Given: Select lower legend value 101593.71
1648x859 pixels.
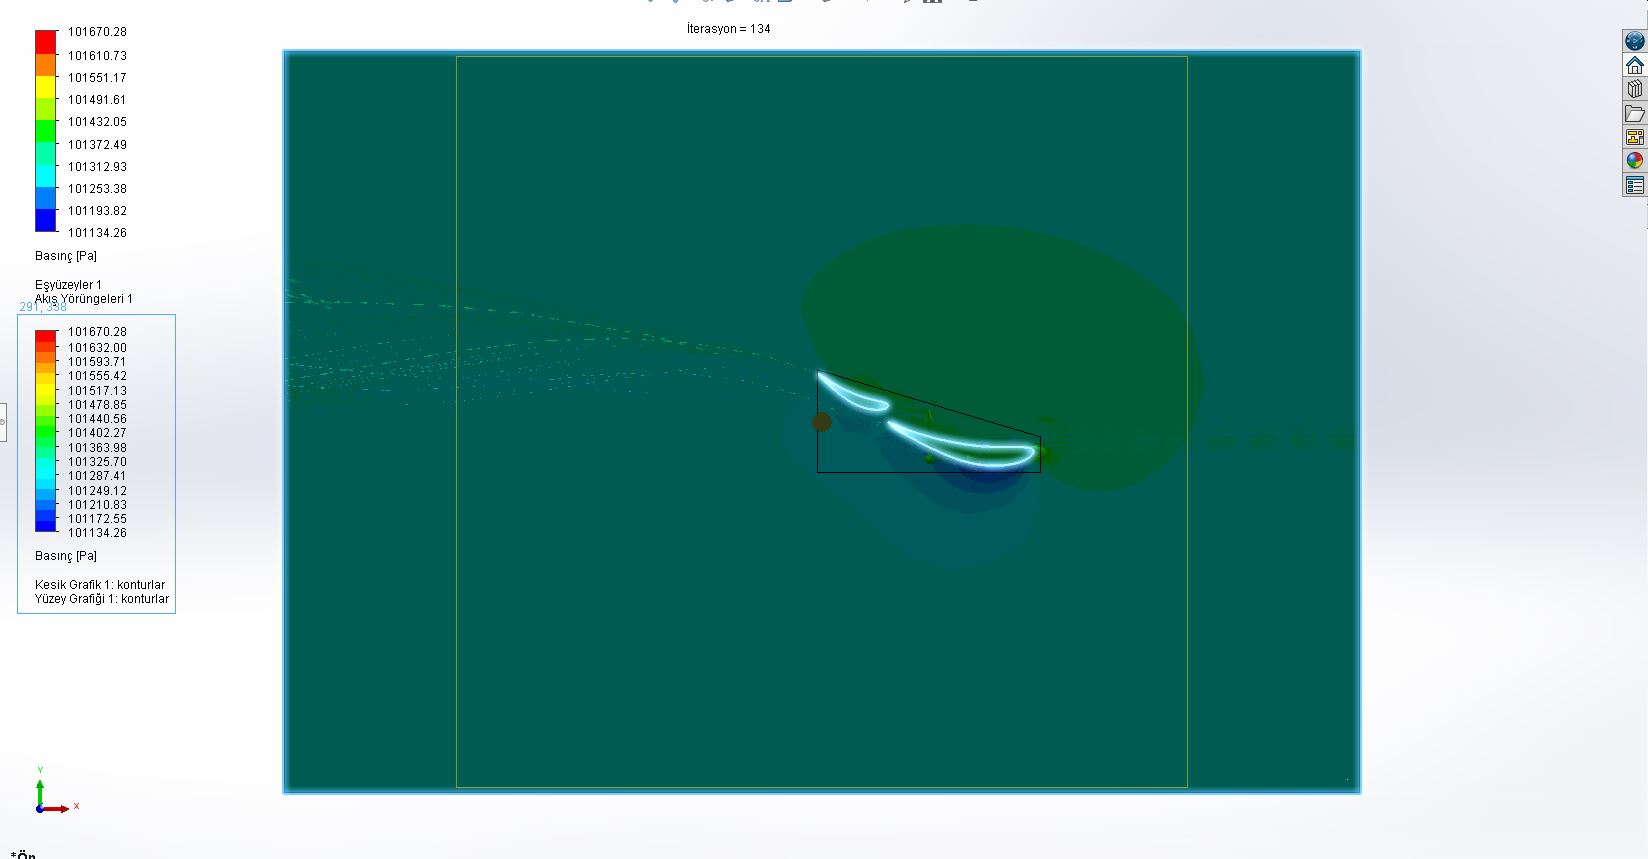Looking at the screenshot, I should point(97,362).
